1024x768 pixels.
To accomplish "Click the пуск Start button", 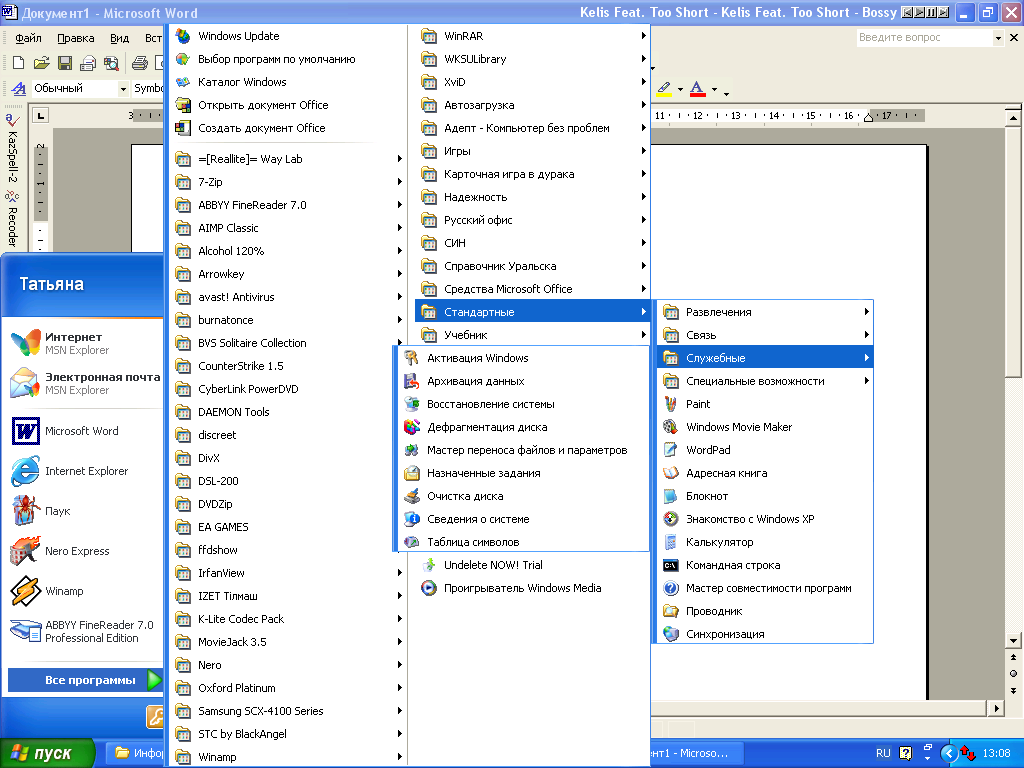I will coord(47,753).
